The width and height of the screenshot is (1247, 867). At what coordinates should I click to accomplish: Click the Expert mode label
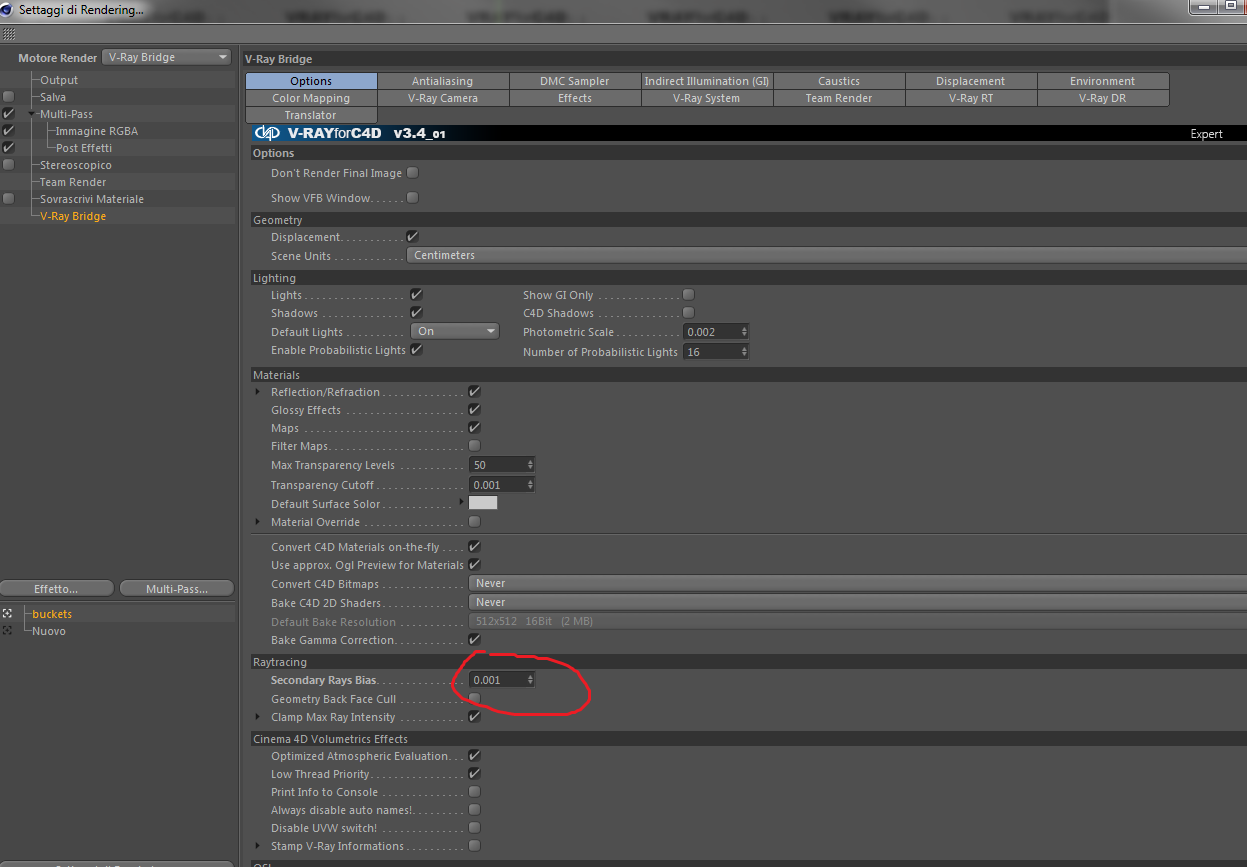click(x=1206, y=134)
